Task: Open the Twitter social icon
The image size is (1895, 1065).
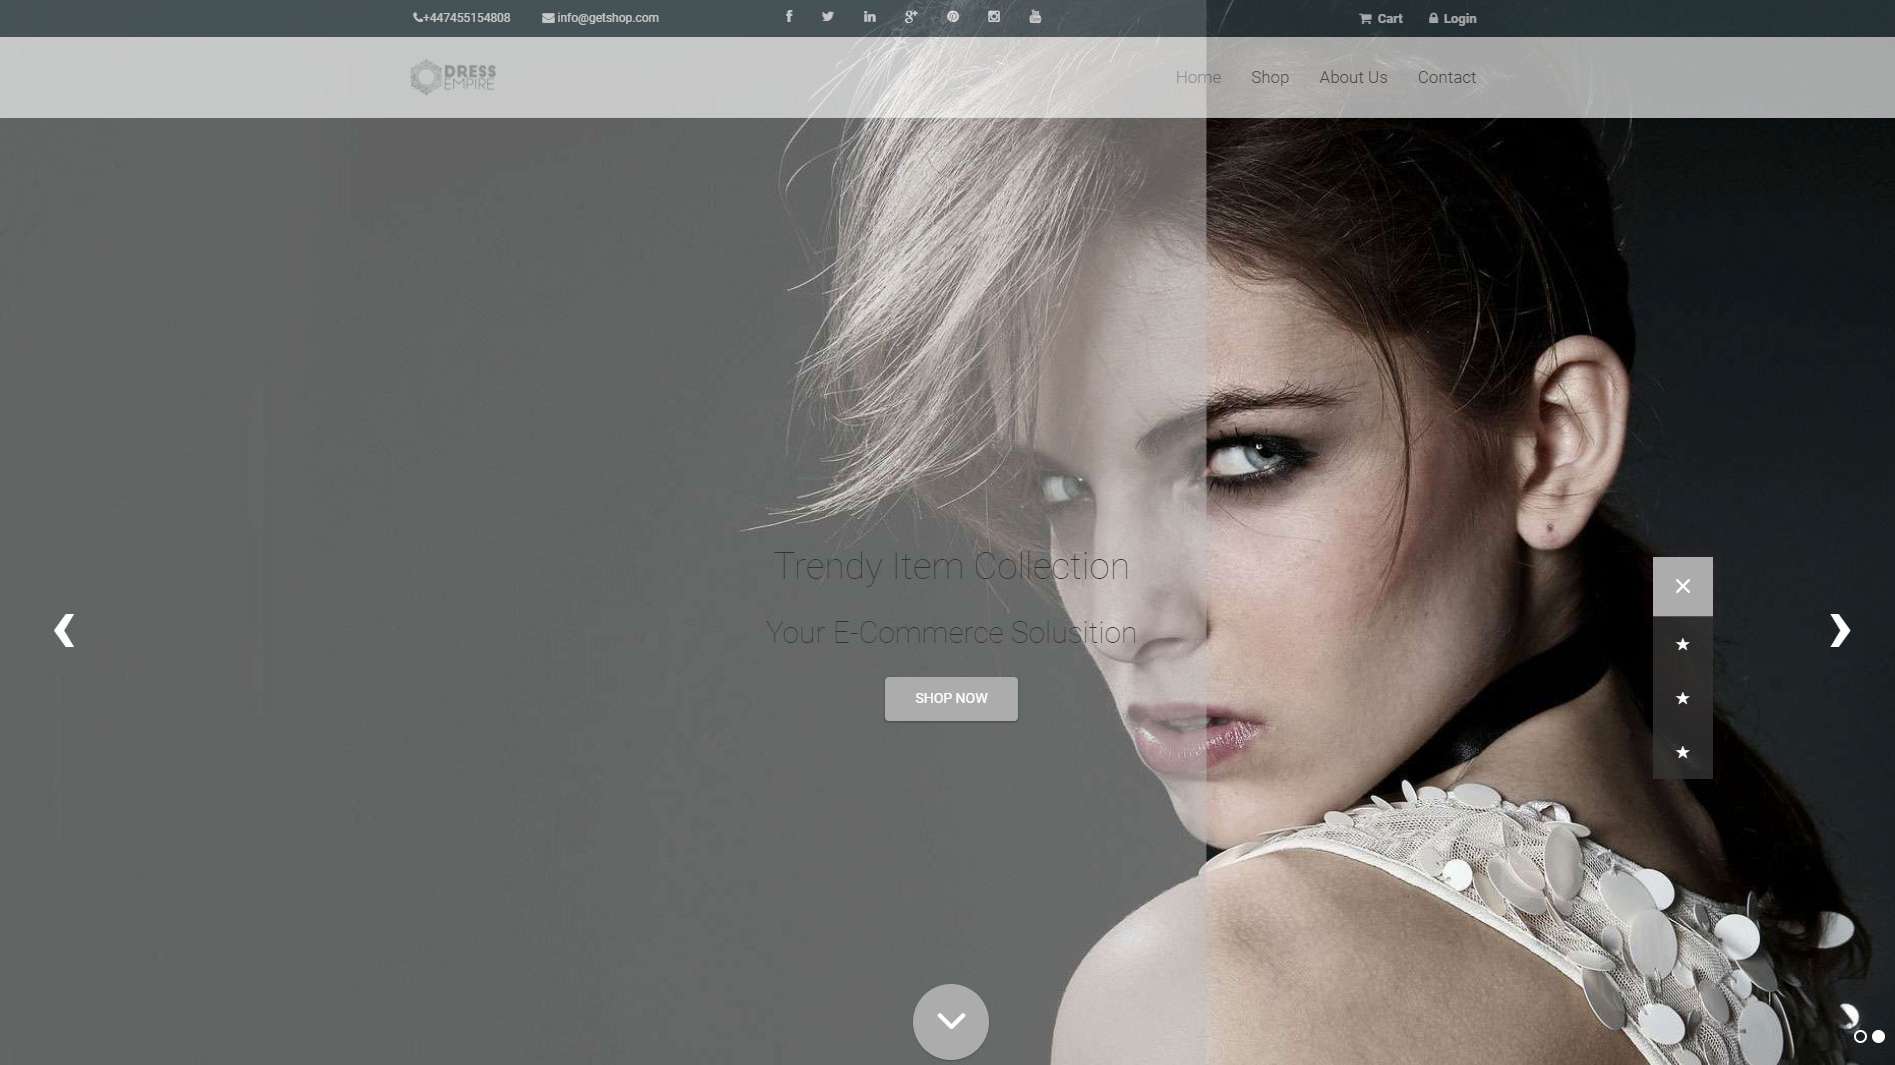Action: (828, 17)
